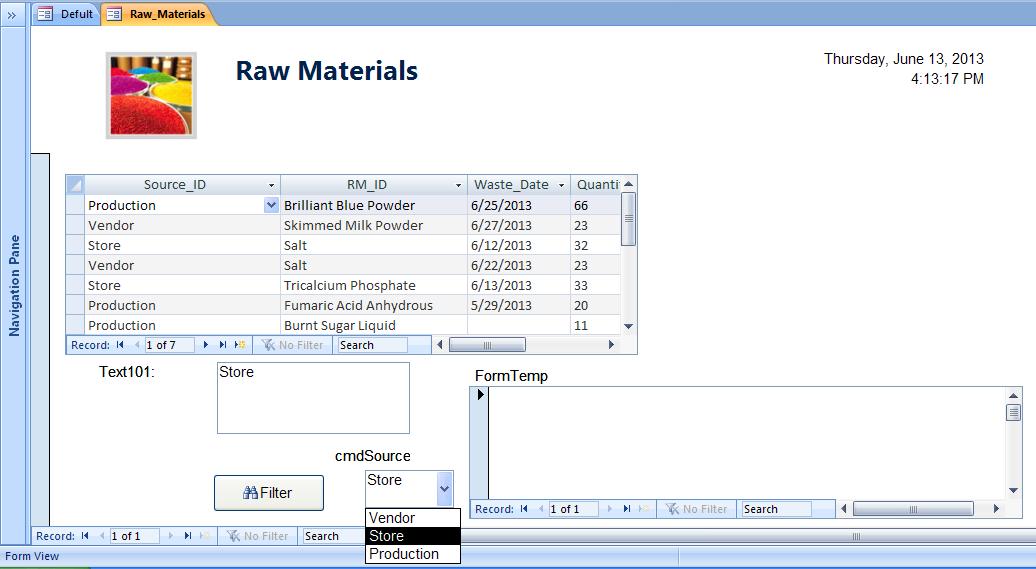
Task: Go to next record in the seven-record datasheet
Action: point(206,345)
